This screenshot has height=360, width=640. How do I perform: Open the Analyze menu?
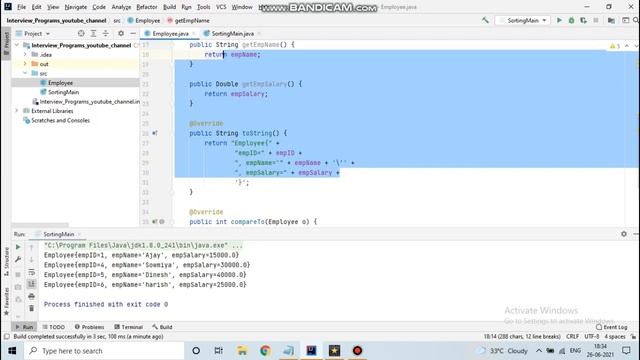(121, 7)
